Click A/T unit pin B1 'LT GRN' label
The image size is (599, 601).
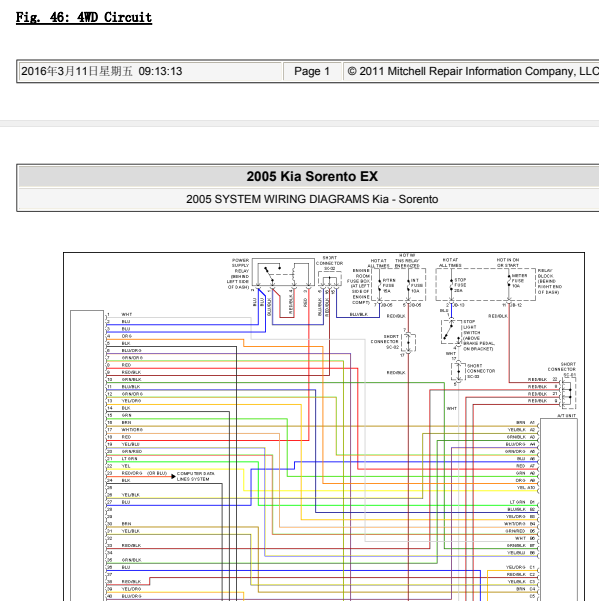pyautogui.click(x=517, y=502)
